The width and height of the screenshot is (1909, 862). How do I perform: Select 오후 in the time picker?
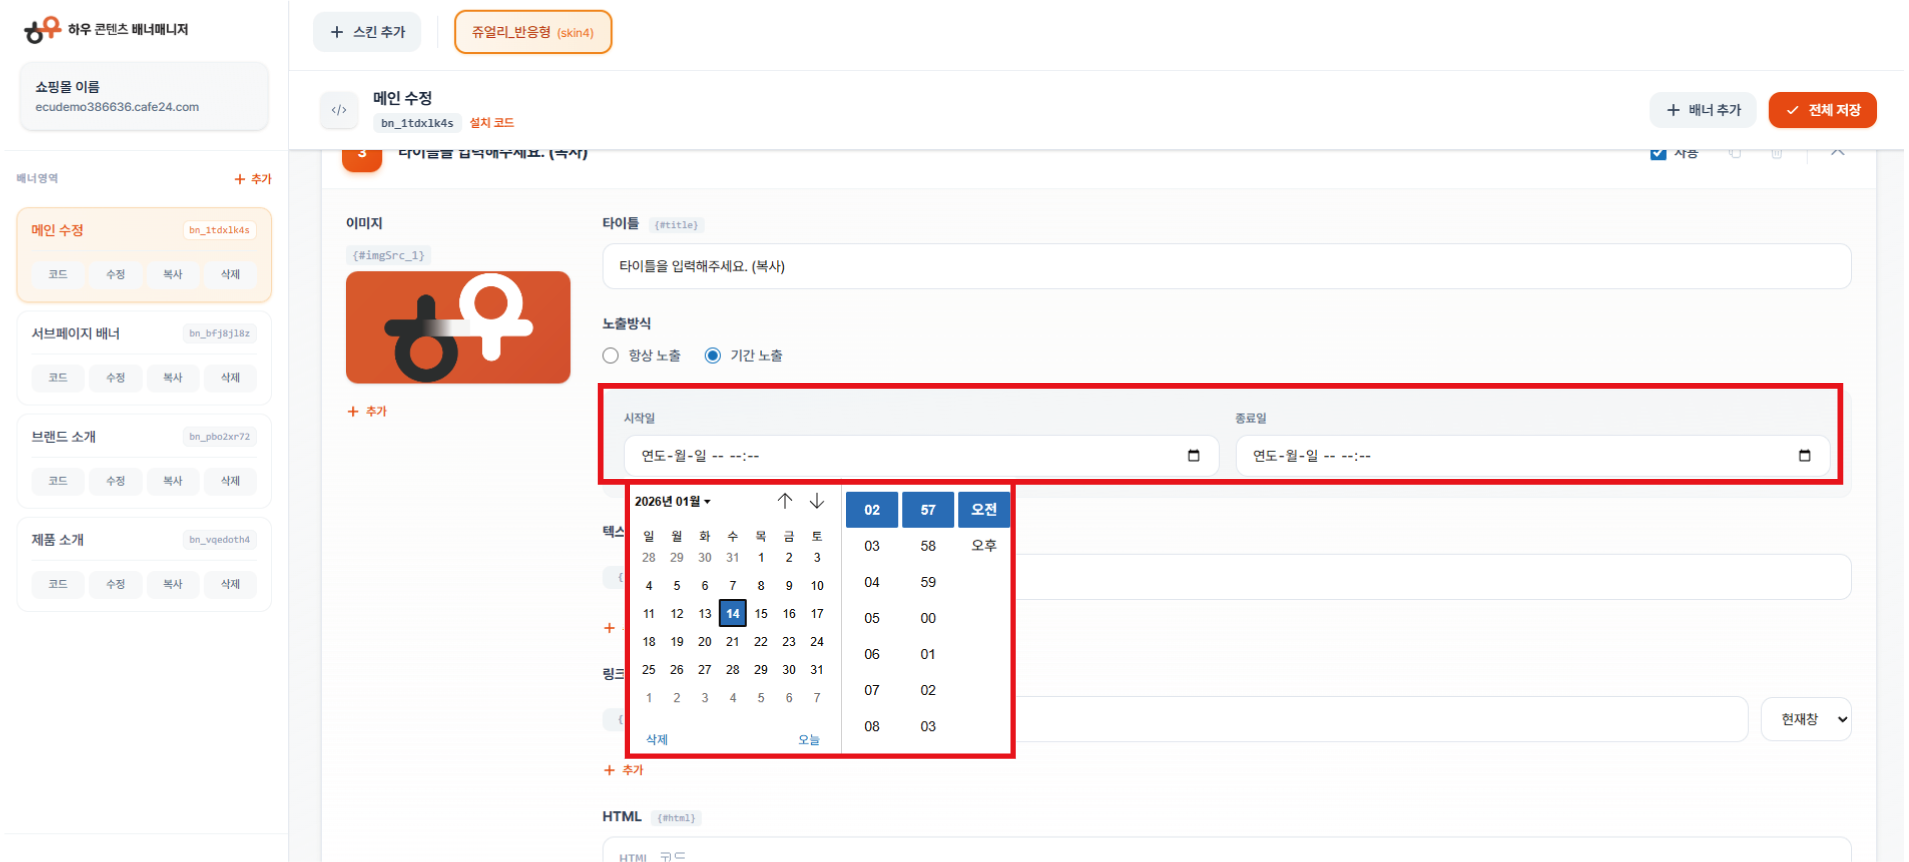click(984, 546)
